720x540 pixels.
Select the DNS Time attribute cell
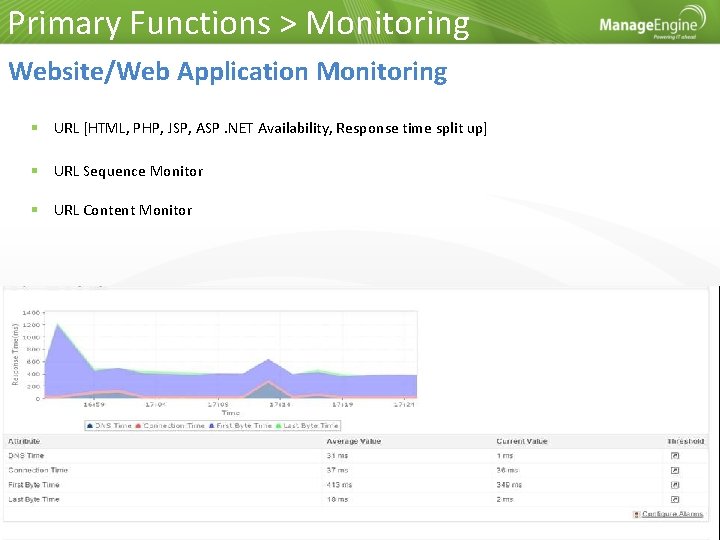[26, 456]
